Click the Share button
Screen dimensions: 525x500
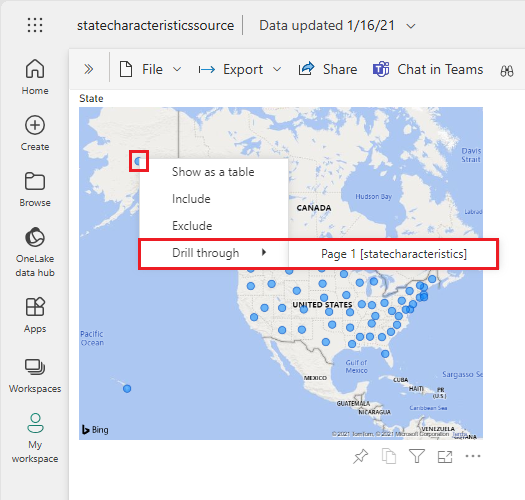coord(327,69)
